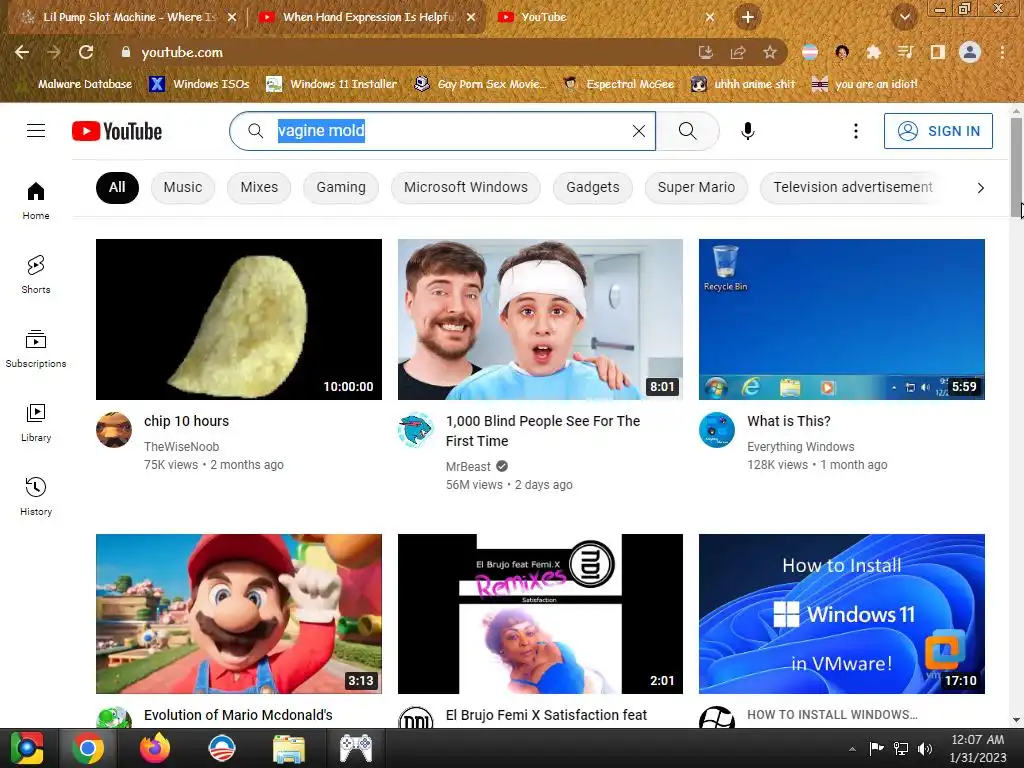The height and width of the screenshot is (768, 1024).
Task: Click the What is This? video title
Action: tap(789, 421)
